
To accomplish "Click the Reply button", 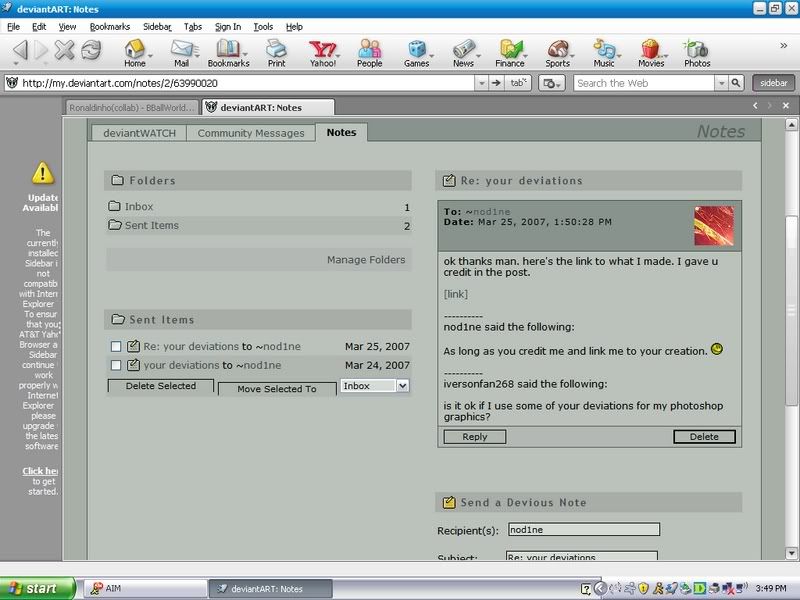I will (474, 437).
